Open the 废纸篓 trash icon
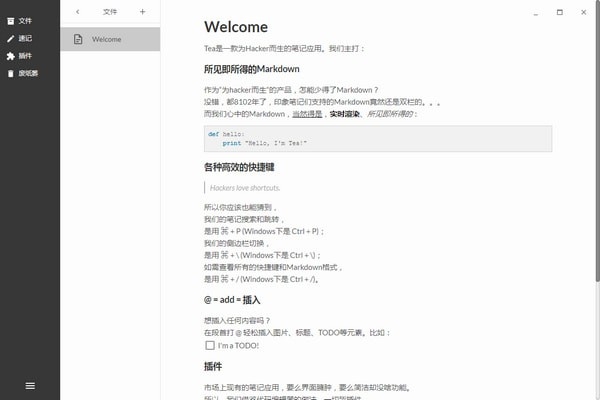The image size is (600, 400). point(11,73)
